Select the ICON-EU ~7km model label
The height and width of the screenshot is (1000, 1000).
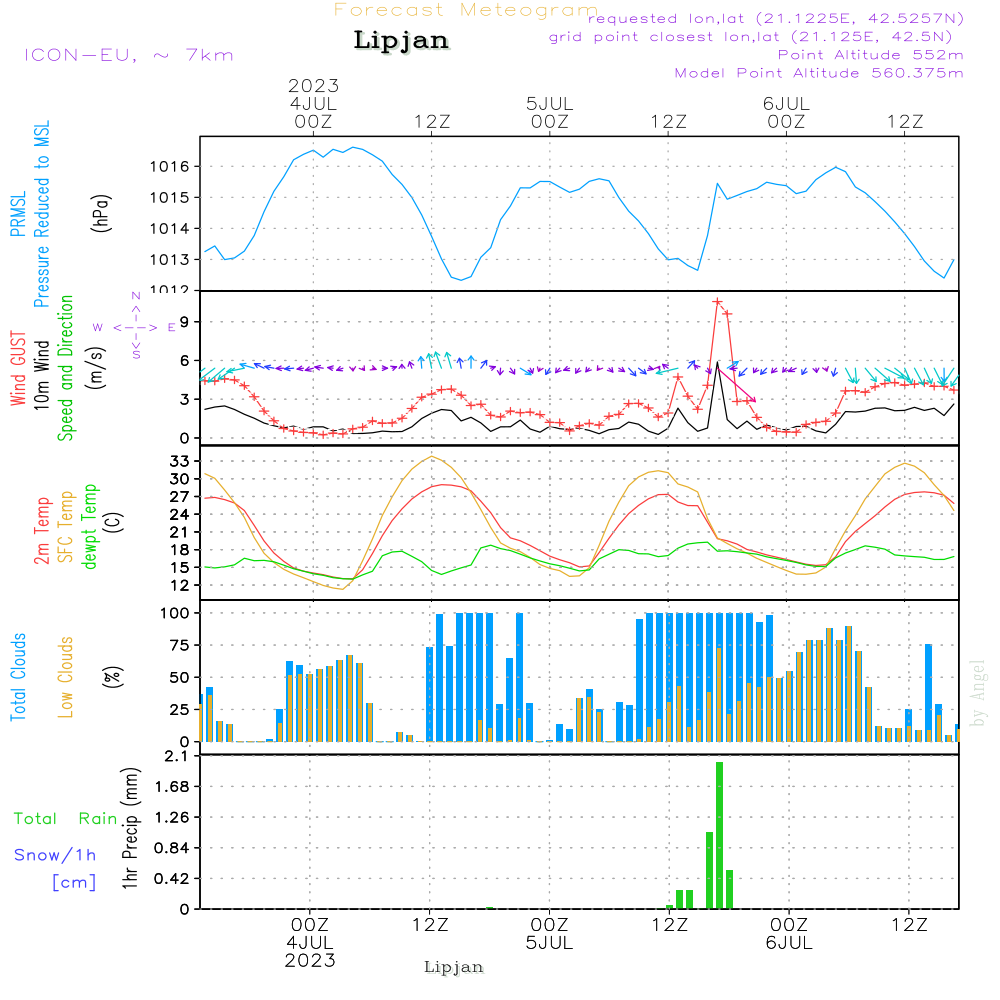point(128,55)
